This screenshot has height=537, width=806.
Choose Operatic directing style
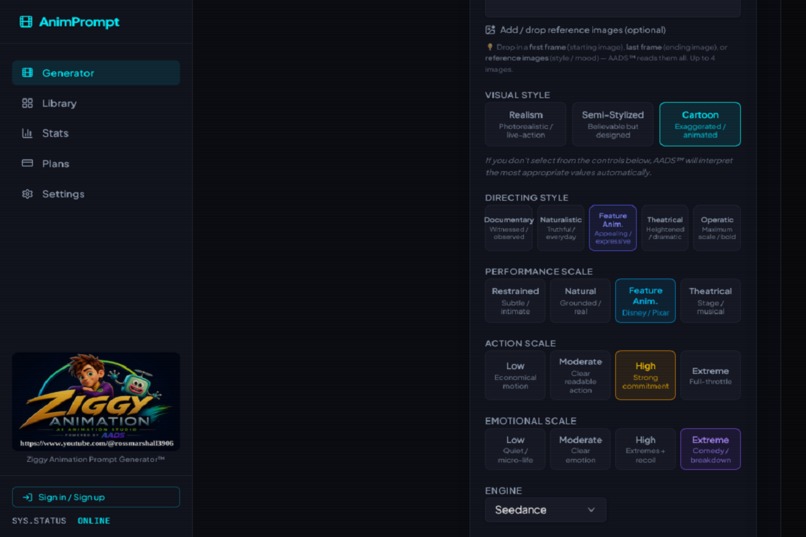coord(717,228)
